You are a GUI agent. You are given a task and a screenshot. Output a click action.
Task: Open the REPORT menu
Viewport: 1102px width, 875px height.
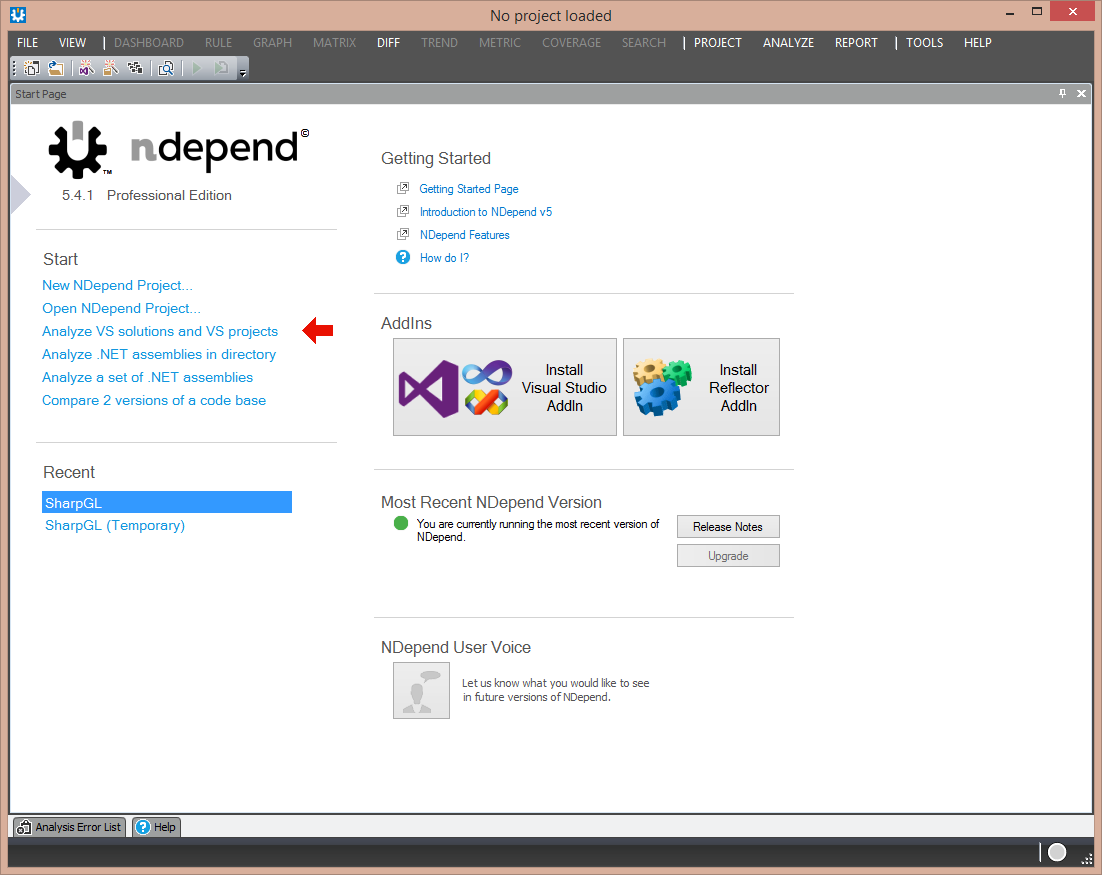tap(856, 43)
